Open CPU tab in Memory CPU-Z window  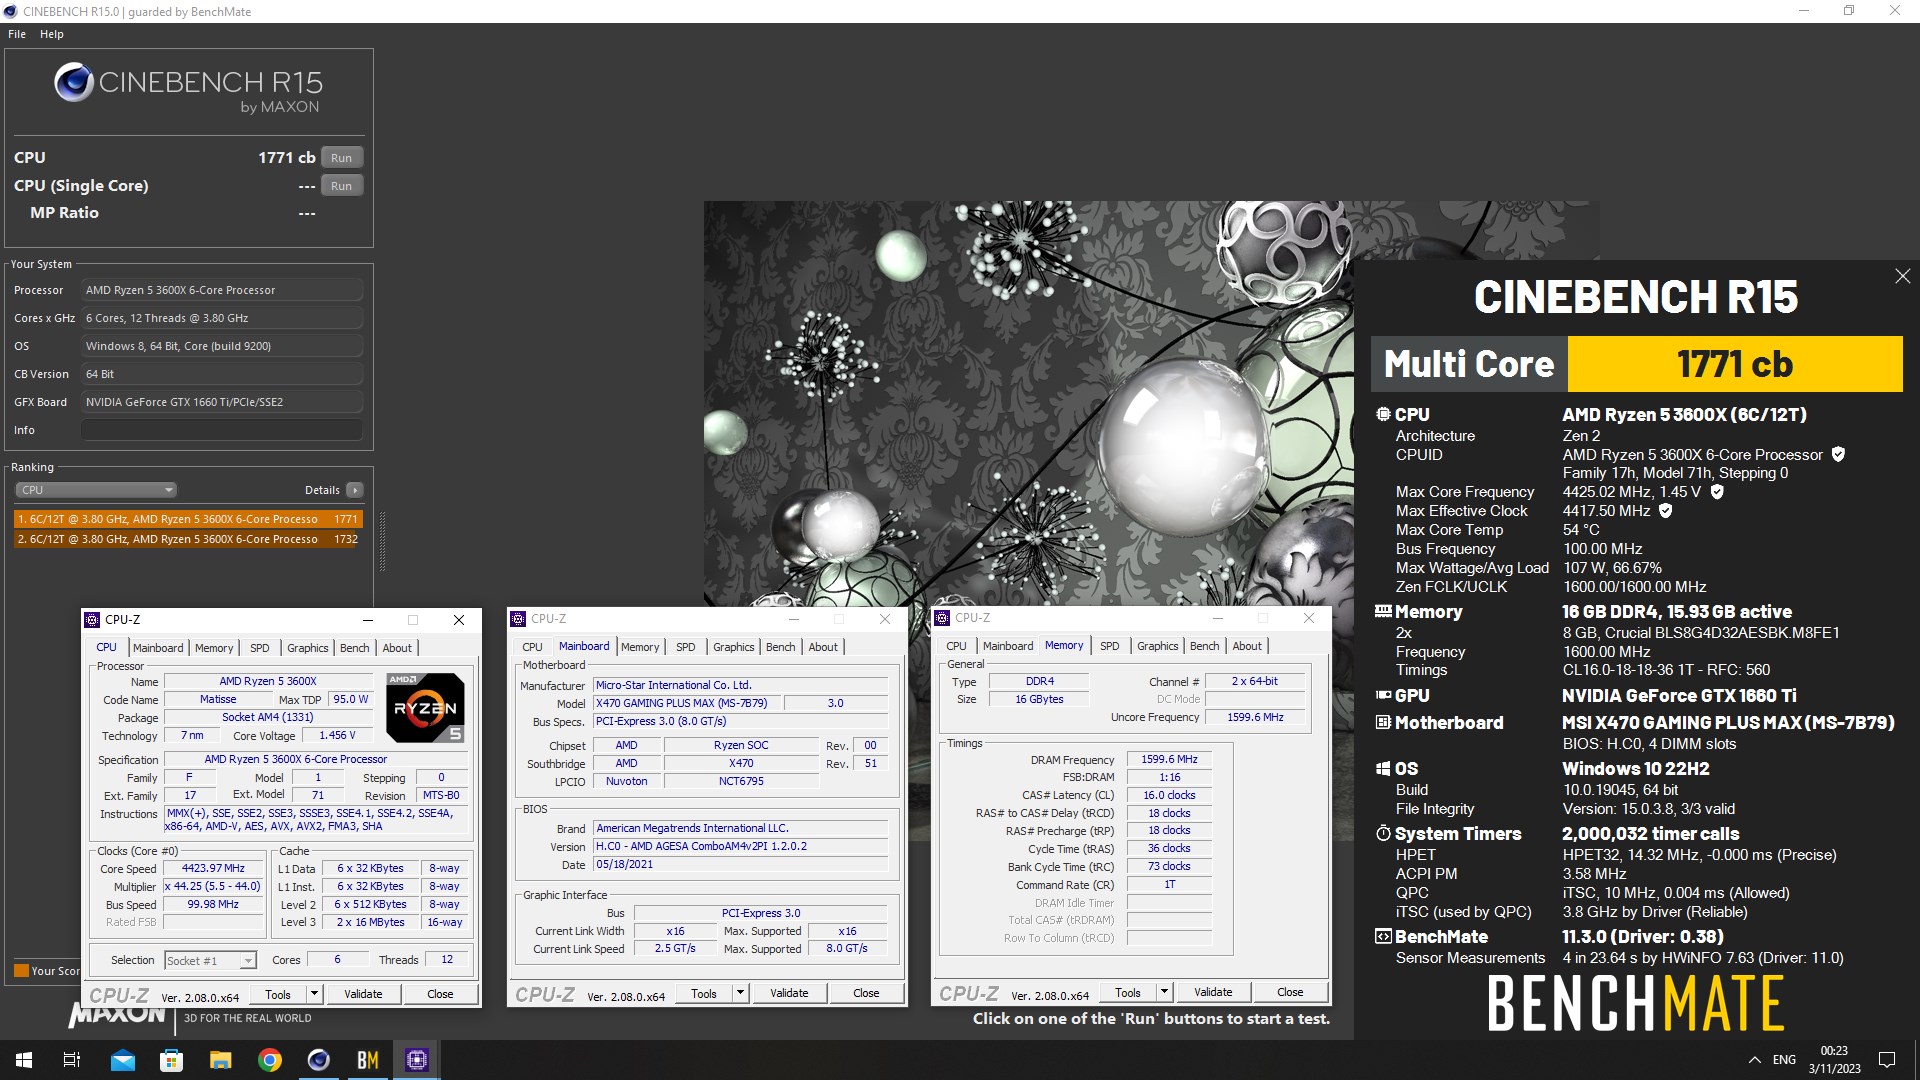pos(957,646)
